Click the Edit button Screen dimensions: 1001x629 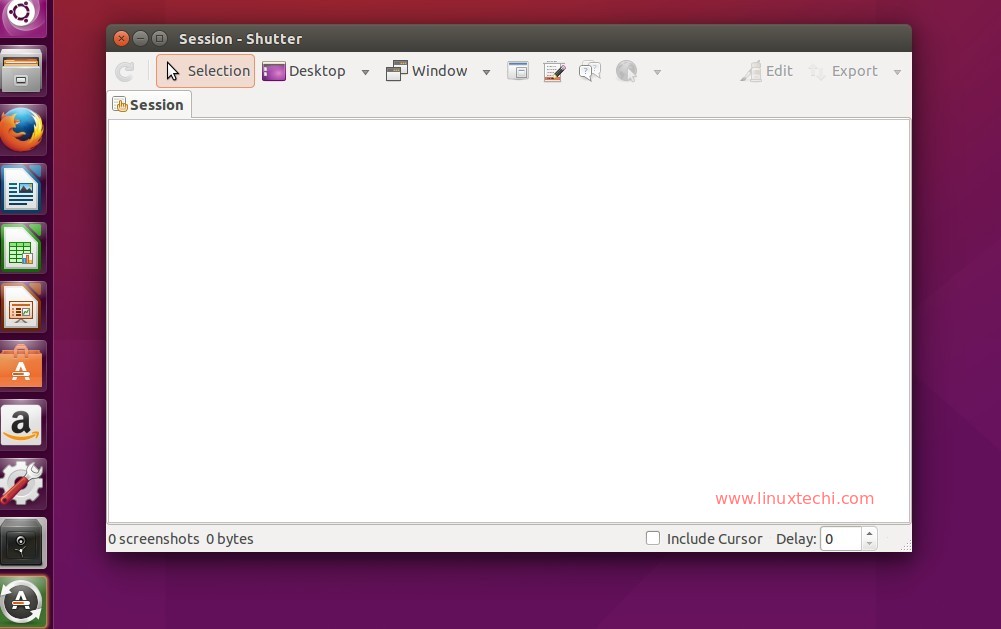(766, 70)
